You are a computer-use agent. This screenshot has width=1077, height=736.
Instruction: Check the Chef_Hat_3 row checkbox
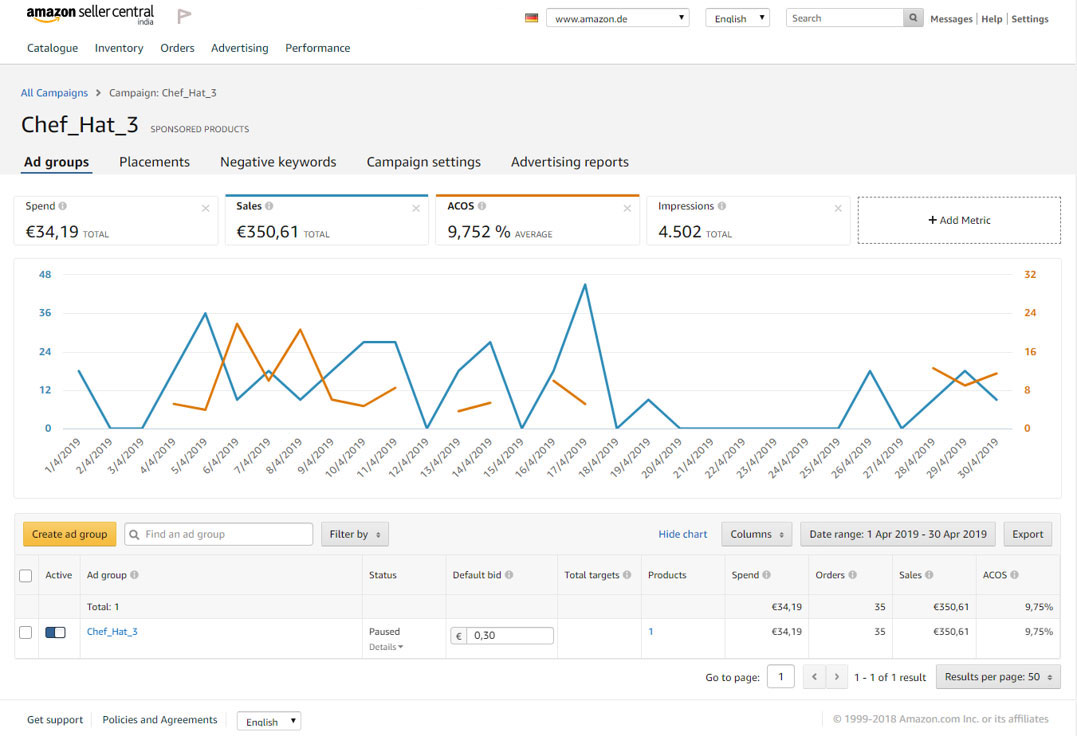26,632
